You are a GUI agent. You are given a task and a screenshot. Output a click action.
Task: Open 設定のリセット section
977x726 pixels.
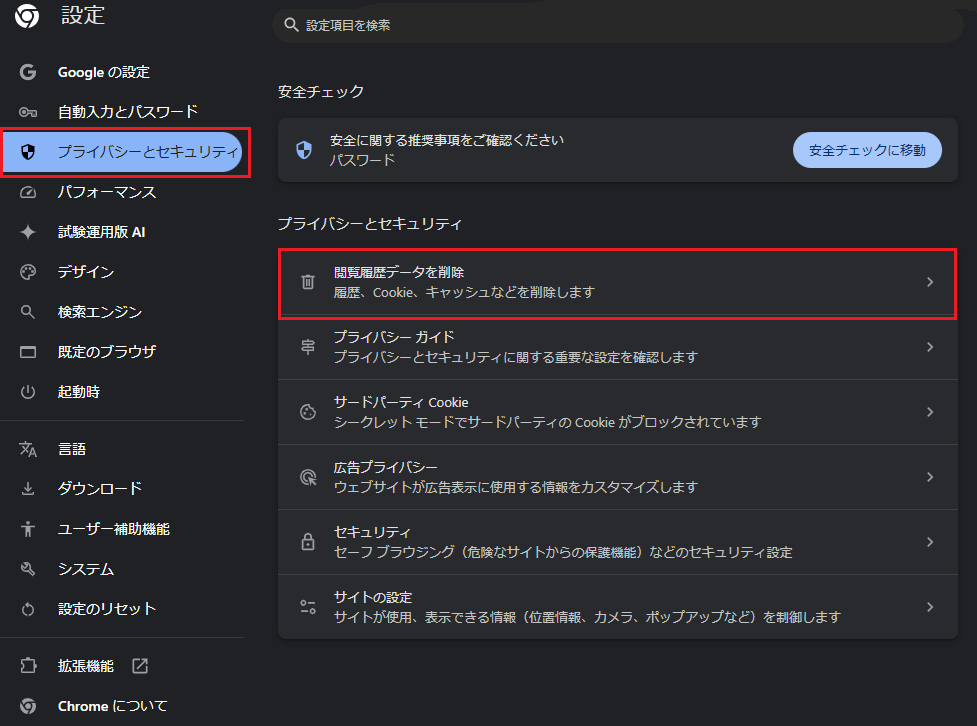coord(107,609)
